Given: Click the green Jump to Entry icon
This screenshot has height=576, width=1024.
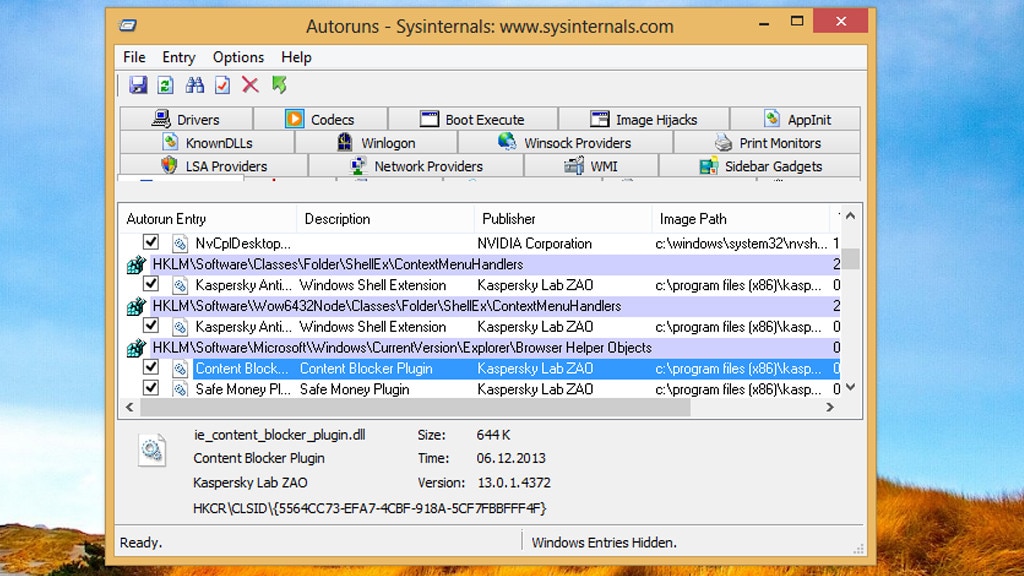Looking at the screenshot, I should 279,86.
